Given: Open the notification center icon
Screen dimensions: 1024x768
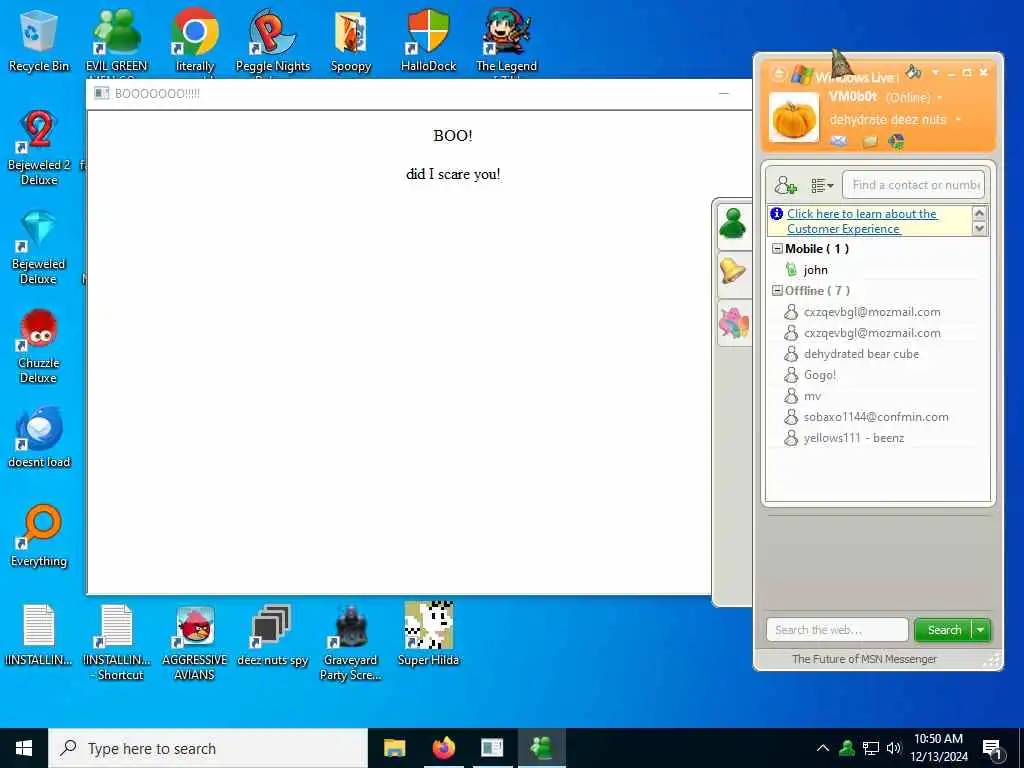Looking at the screenshot, I should (x=993, y=748).
